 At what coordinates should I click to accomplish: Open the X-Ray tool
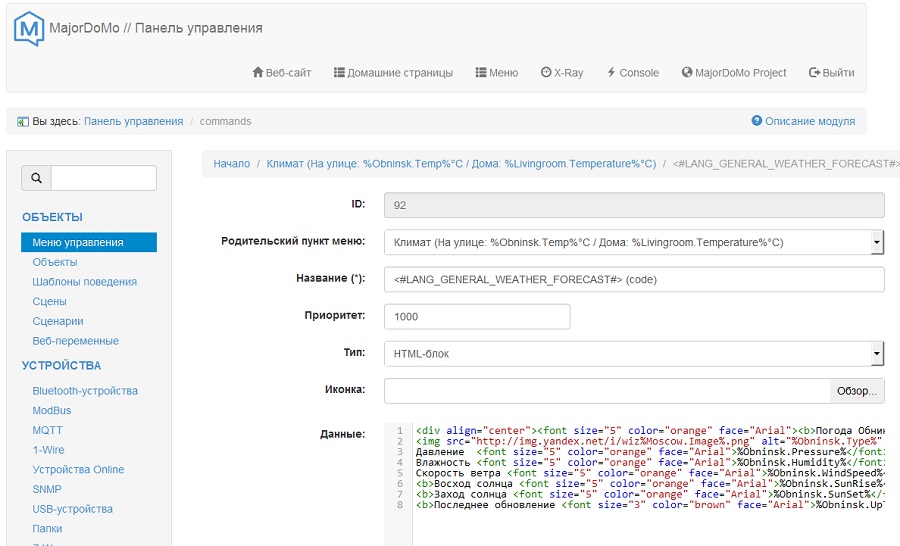click(562, 73)
